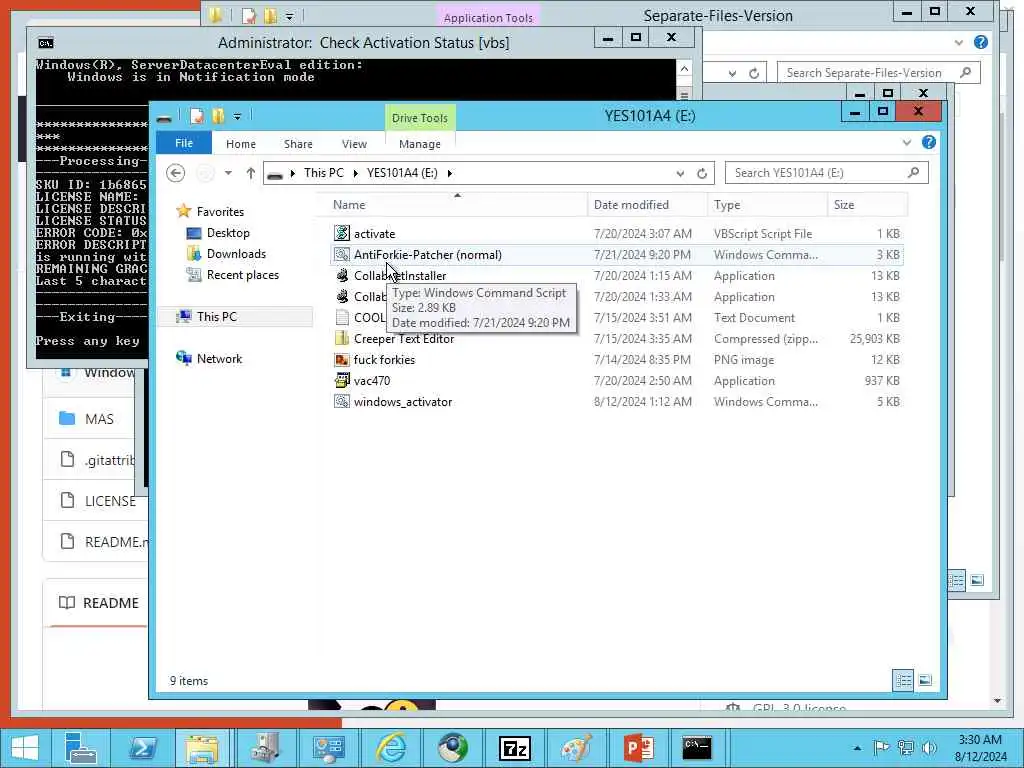This screenshot has height=768, width=1024.
Task: Open Action Center flag icon
Action: (881, 748)
